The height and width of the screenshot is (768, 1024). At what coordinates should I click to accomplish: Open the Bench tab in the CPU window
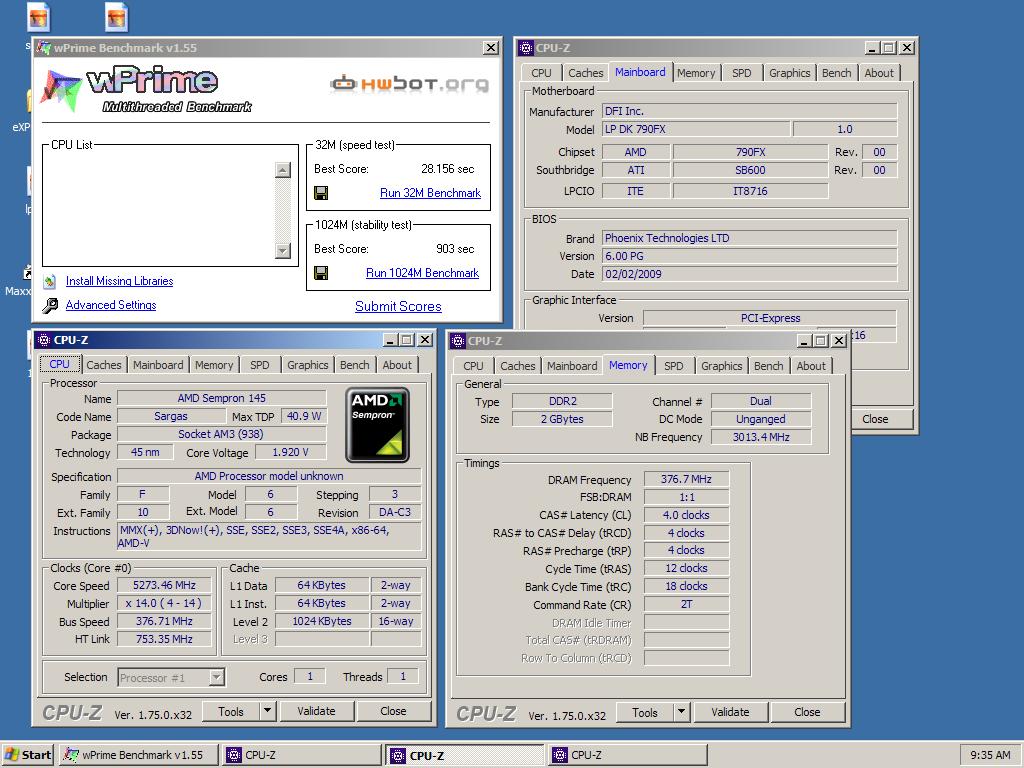pos(355,365)
